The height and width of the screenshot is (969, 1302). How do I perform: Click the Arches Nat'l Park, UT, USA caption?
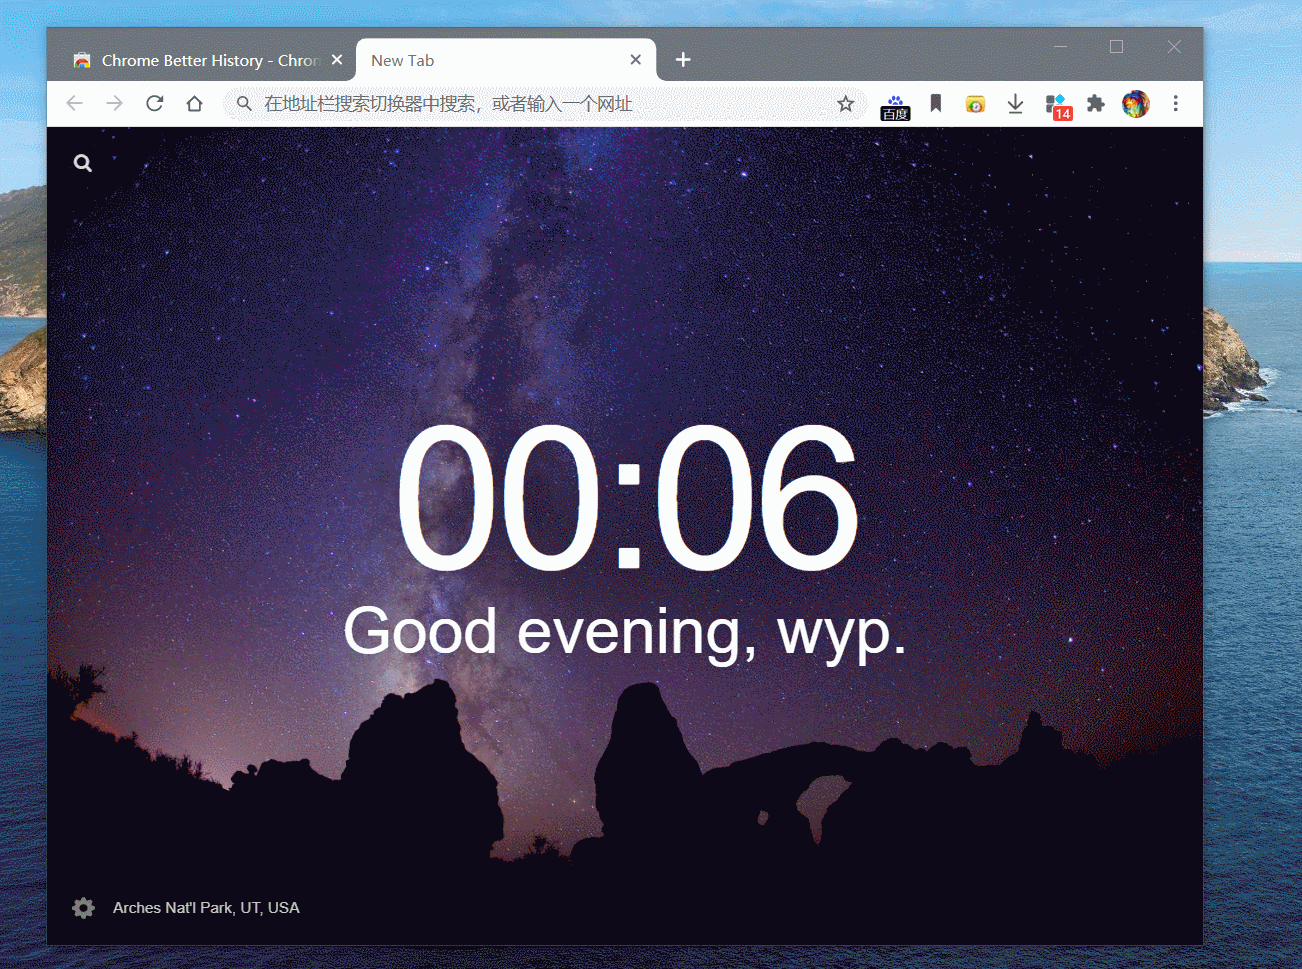click(x=206, y=908)
